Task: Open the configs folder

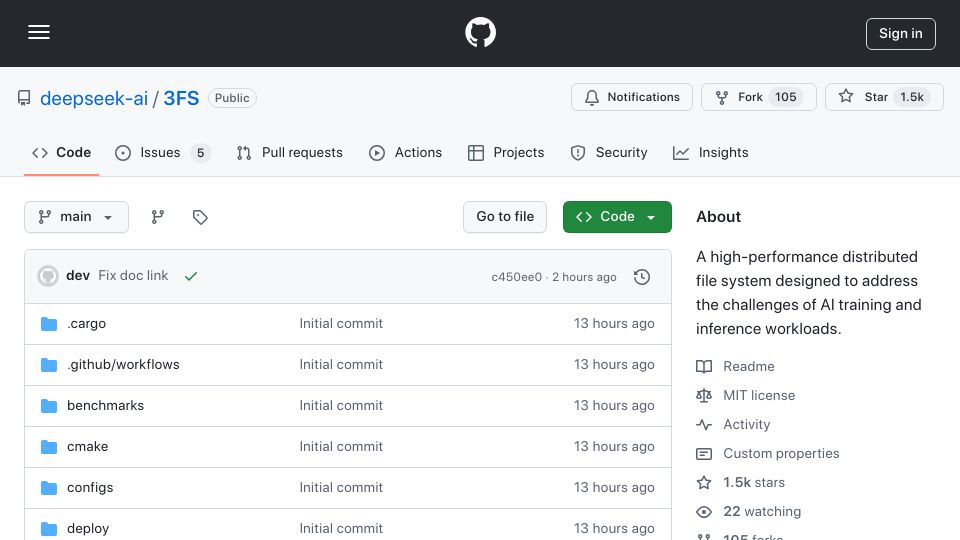Action: [90, 487]
